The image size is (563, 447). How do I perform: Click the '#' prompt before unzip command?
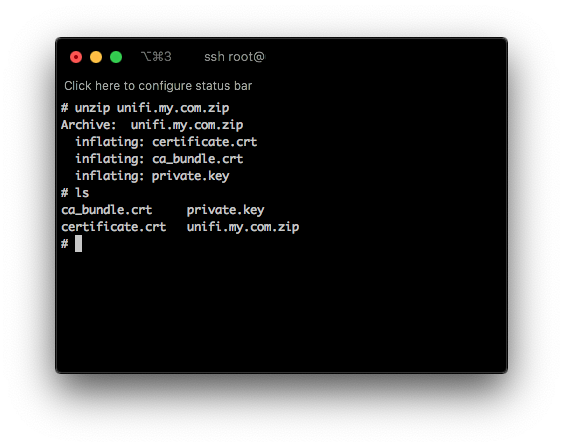65,108
